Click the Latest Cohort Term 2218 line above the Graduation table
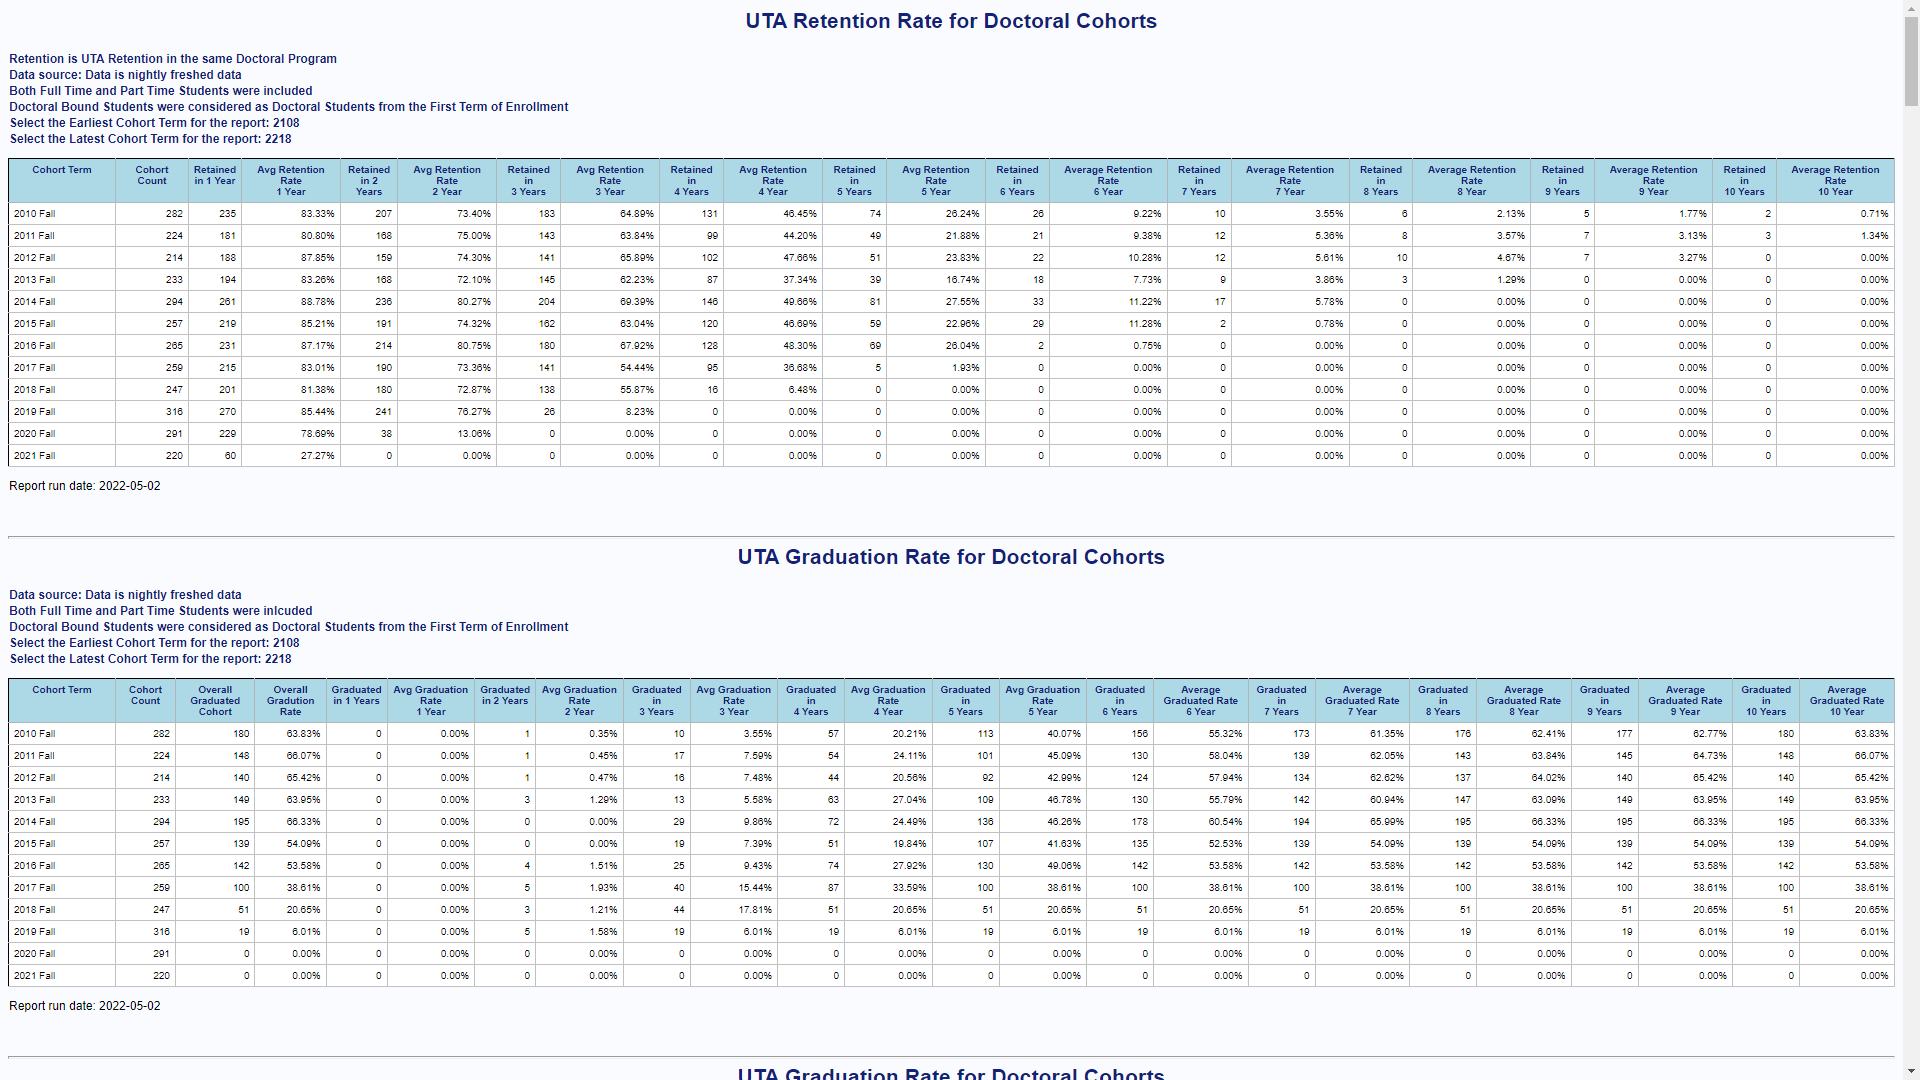The height and width of the screenshot is (1080, 1920). (x=151, y=659)
